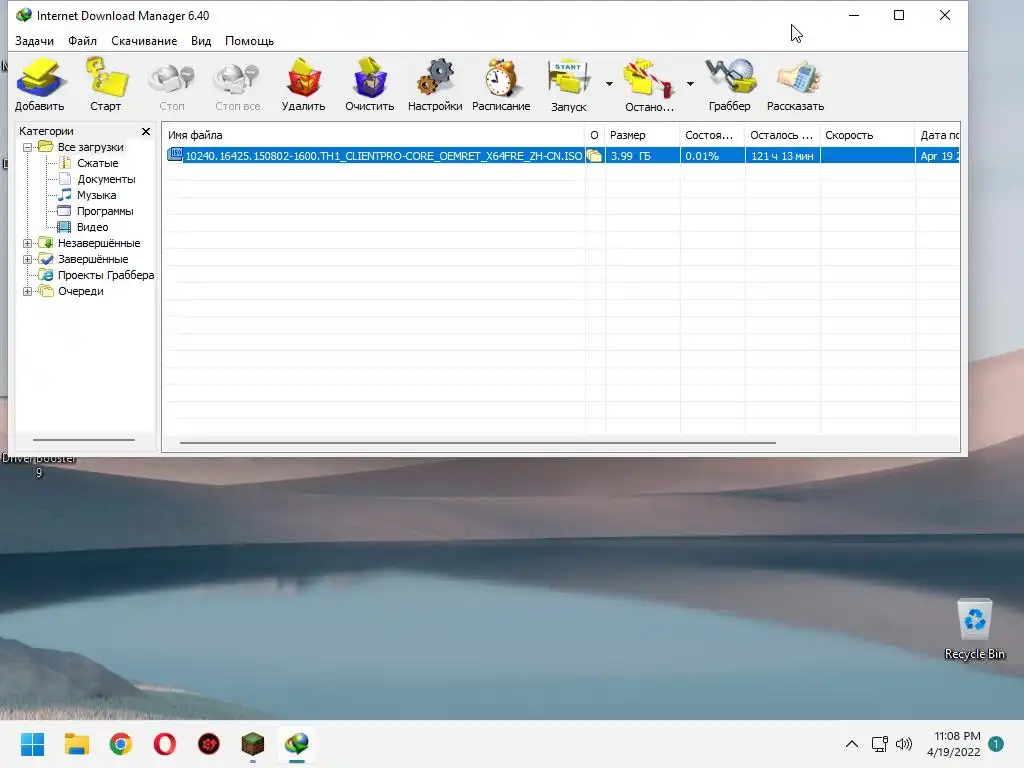Select the Документы category

pyautogui.click(x=106, y=179)
